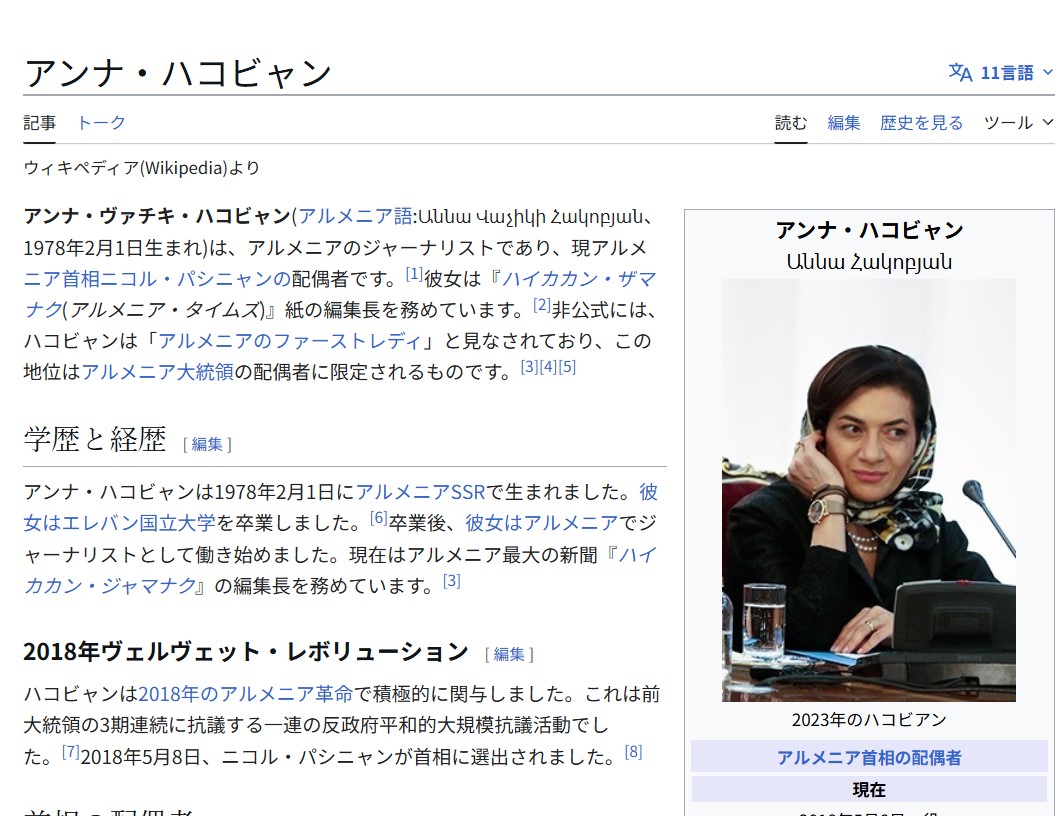Edit the 2018年ヴェルヴェット・レボリューション section
The width and height of the screenshot is (1059, 816).
click(x=509, y=654)
